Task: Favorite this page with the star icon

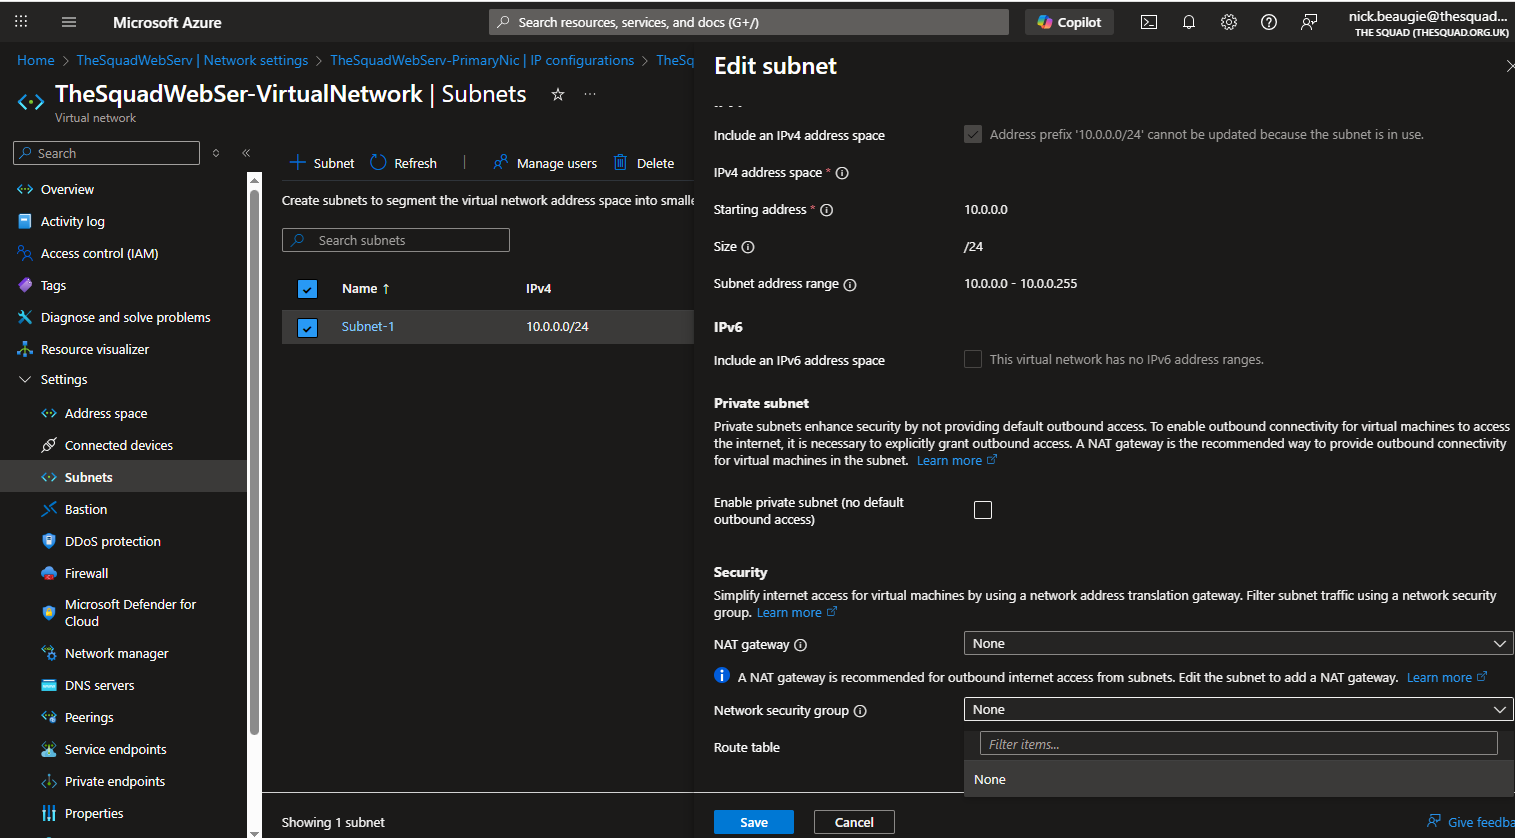Action: [558, 94]
